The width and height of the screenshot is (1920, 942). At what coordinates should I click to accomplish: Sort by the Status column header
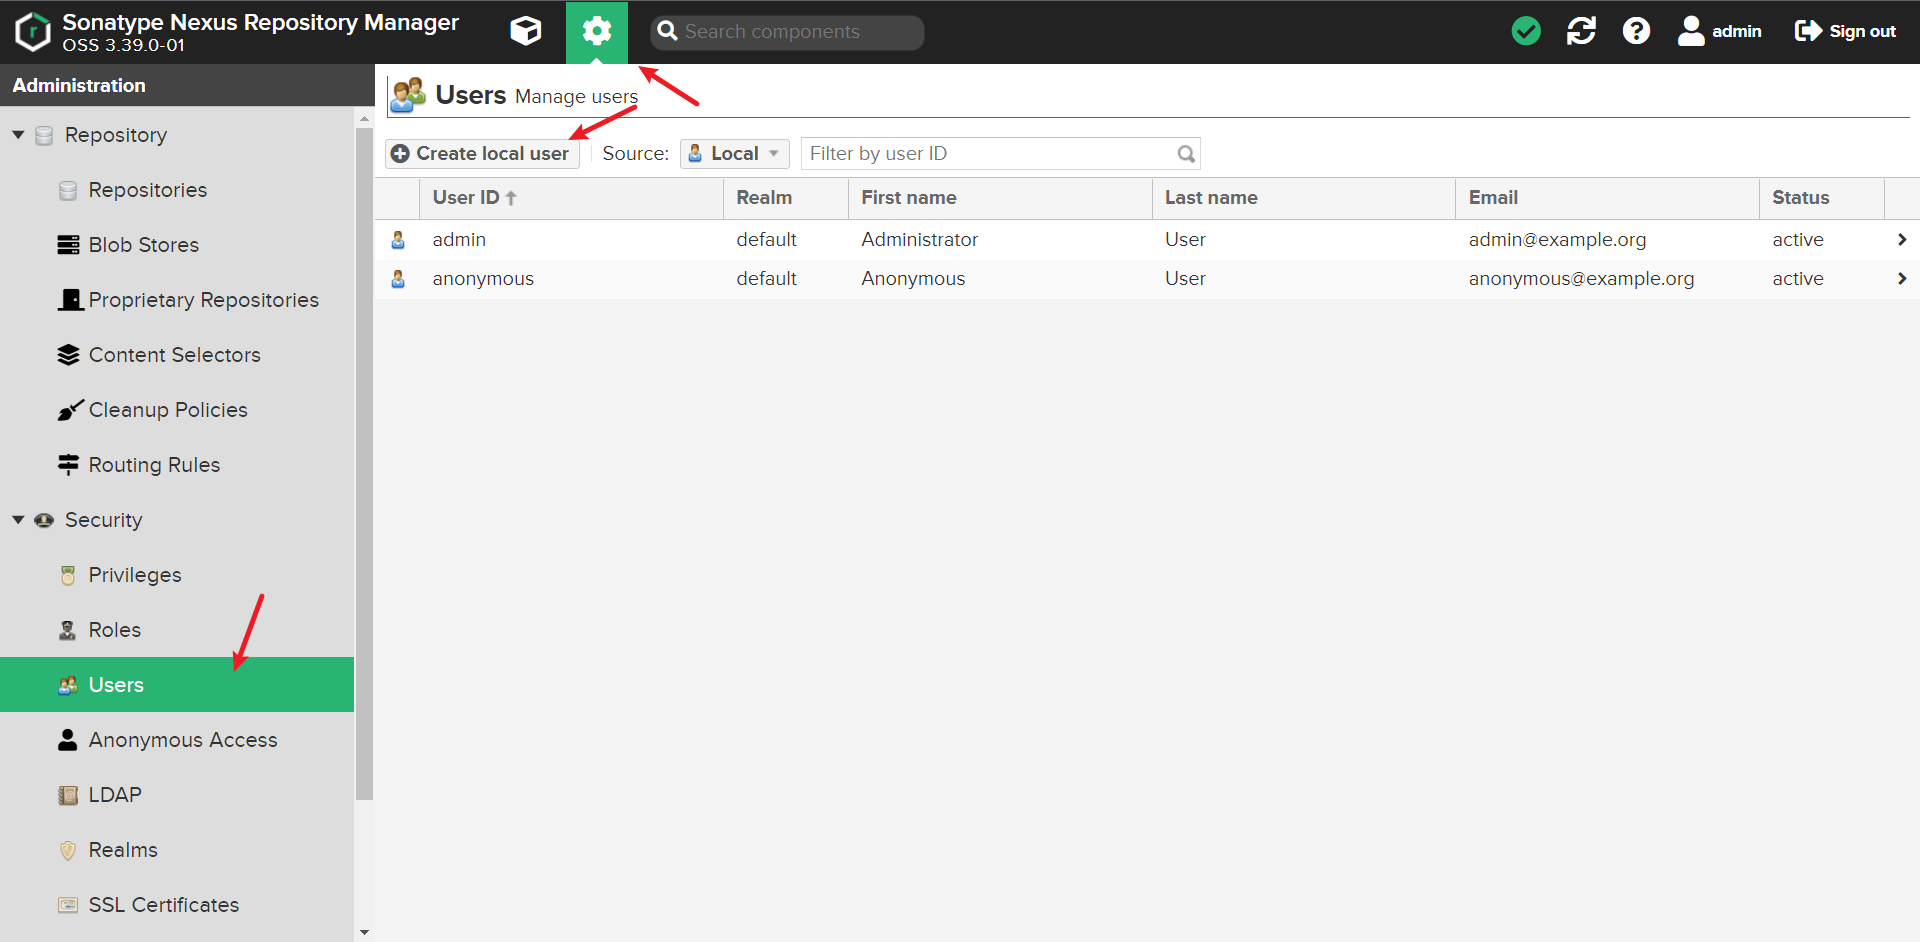click(1822, 198)
